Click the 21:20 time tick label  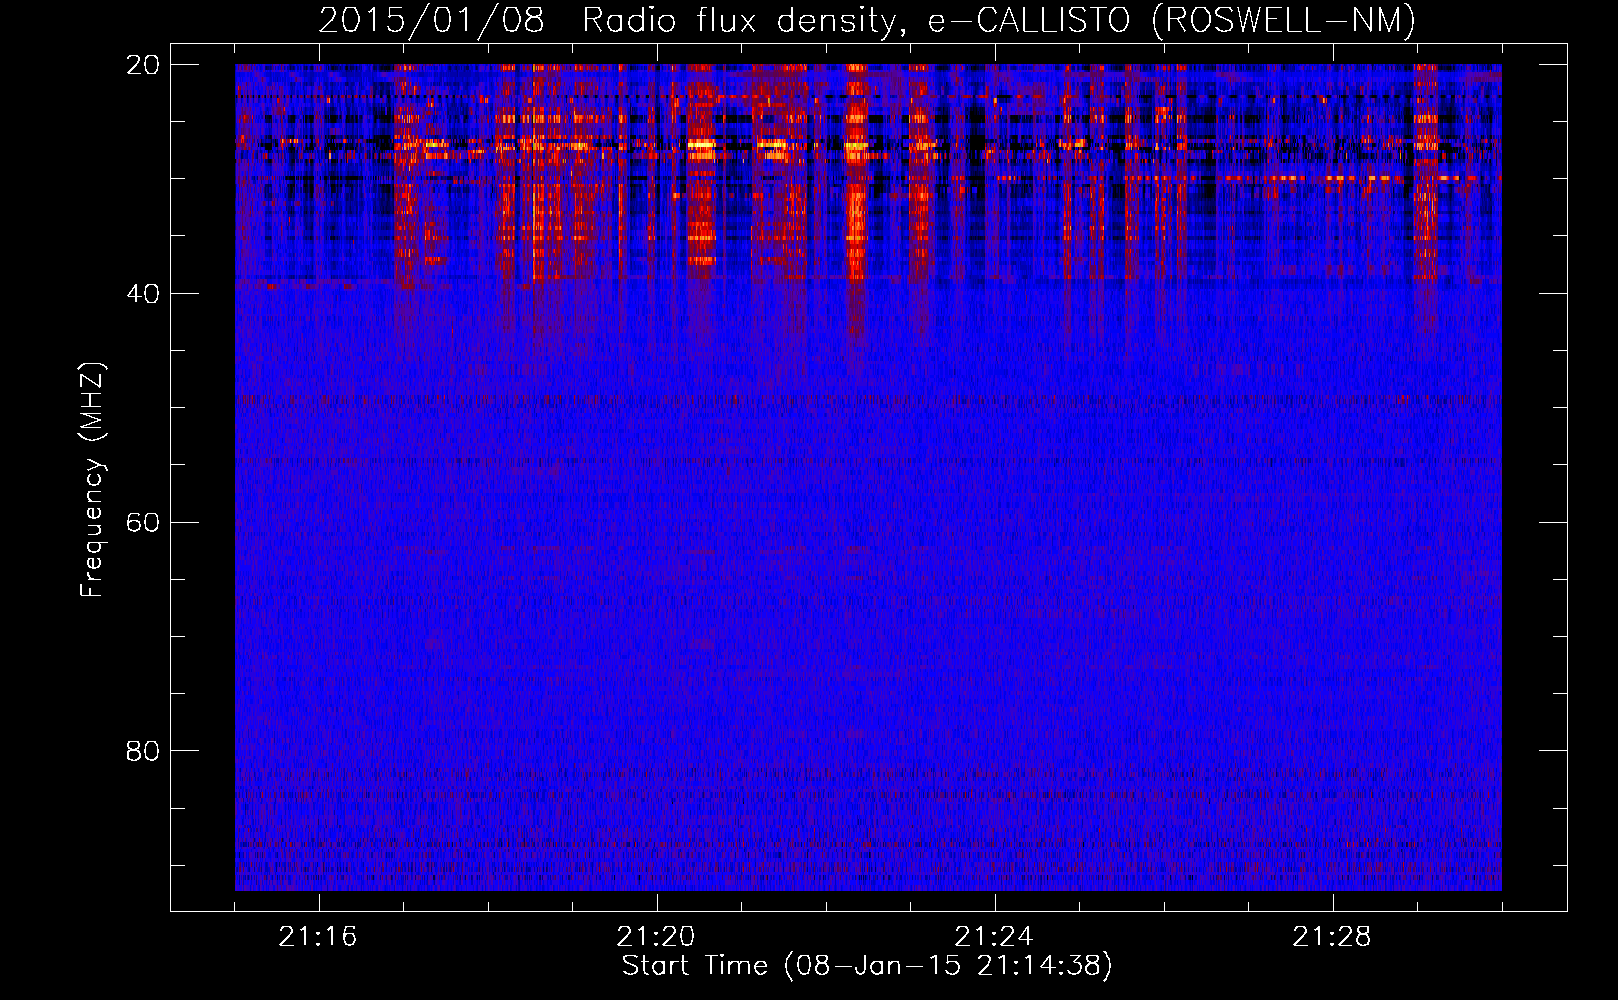(656, 937)
